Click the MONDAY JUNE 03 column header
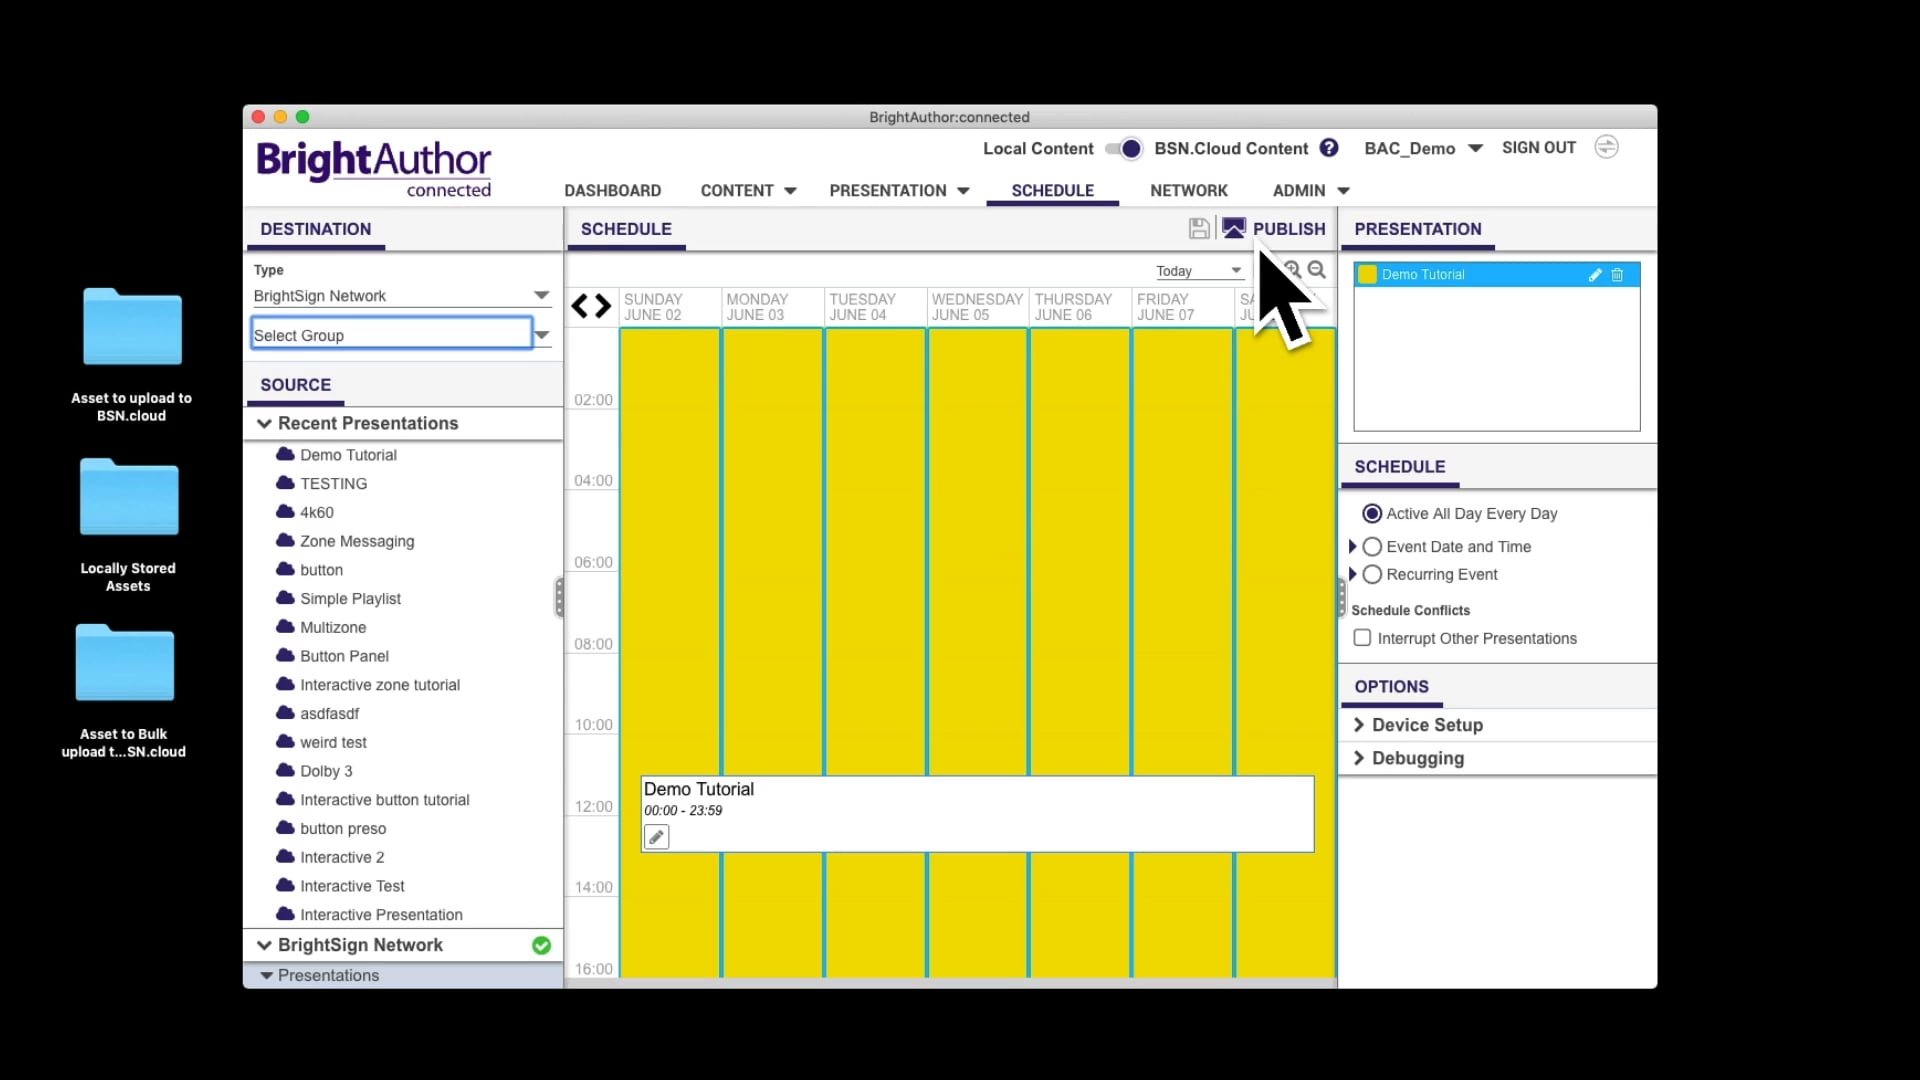The image size is (1920, 1080). 771,307
